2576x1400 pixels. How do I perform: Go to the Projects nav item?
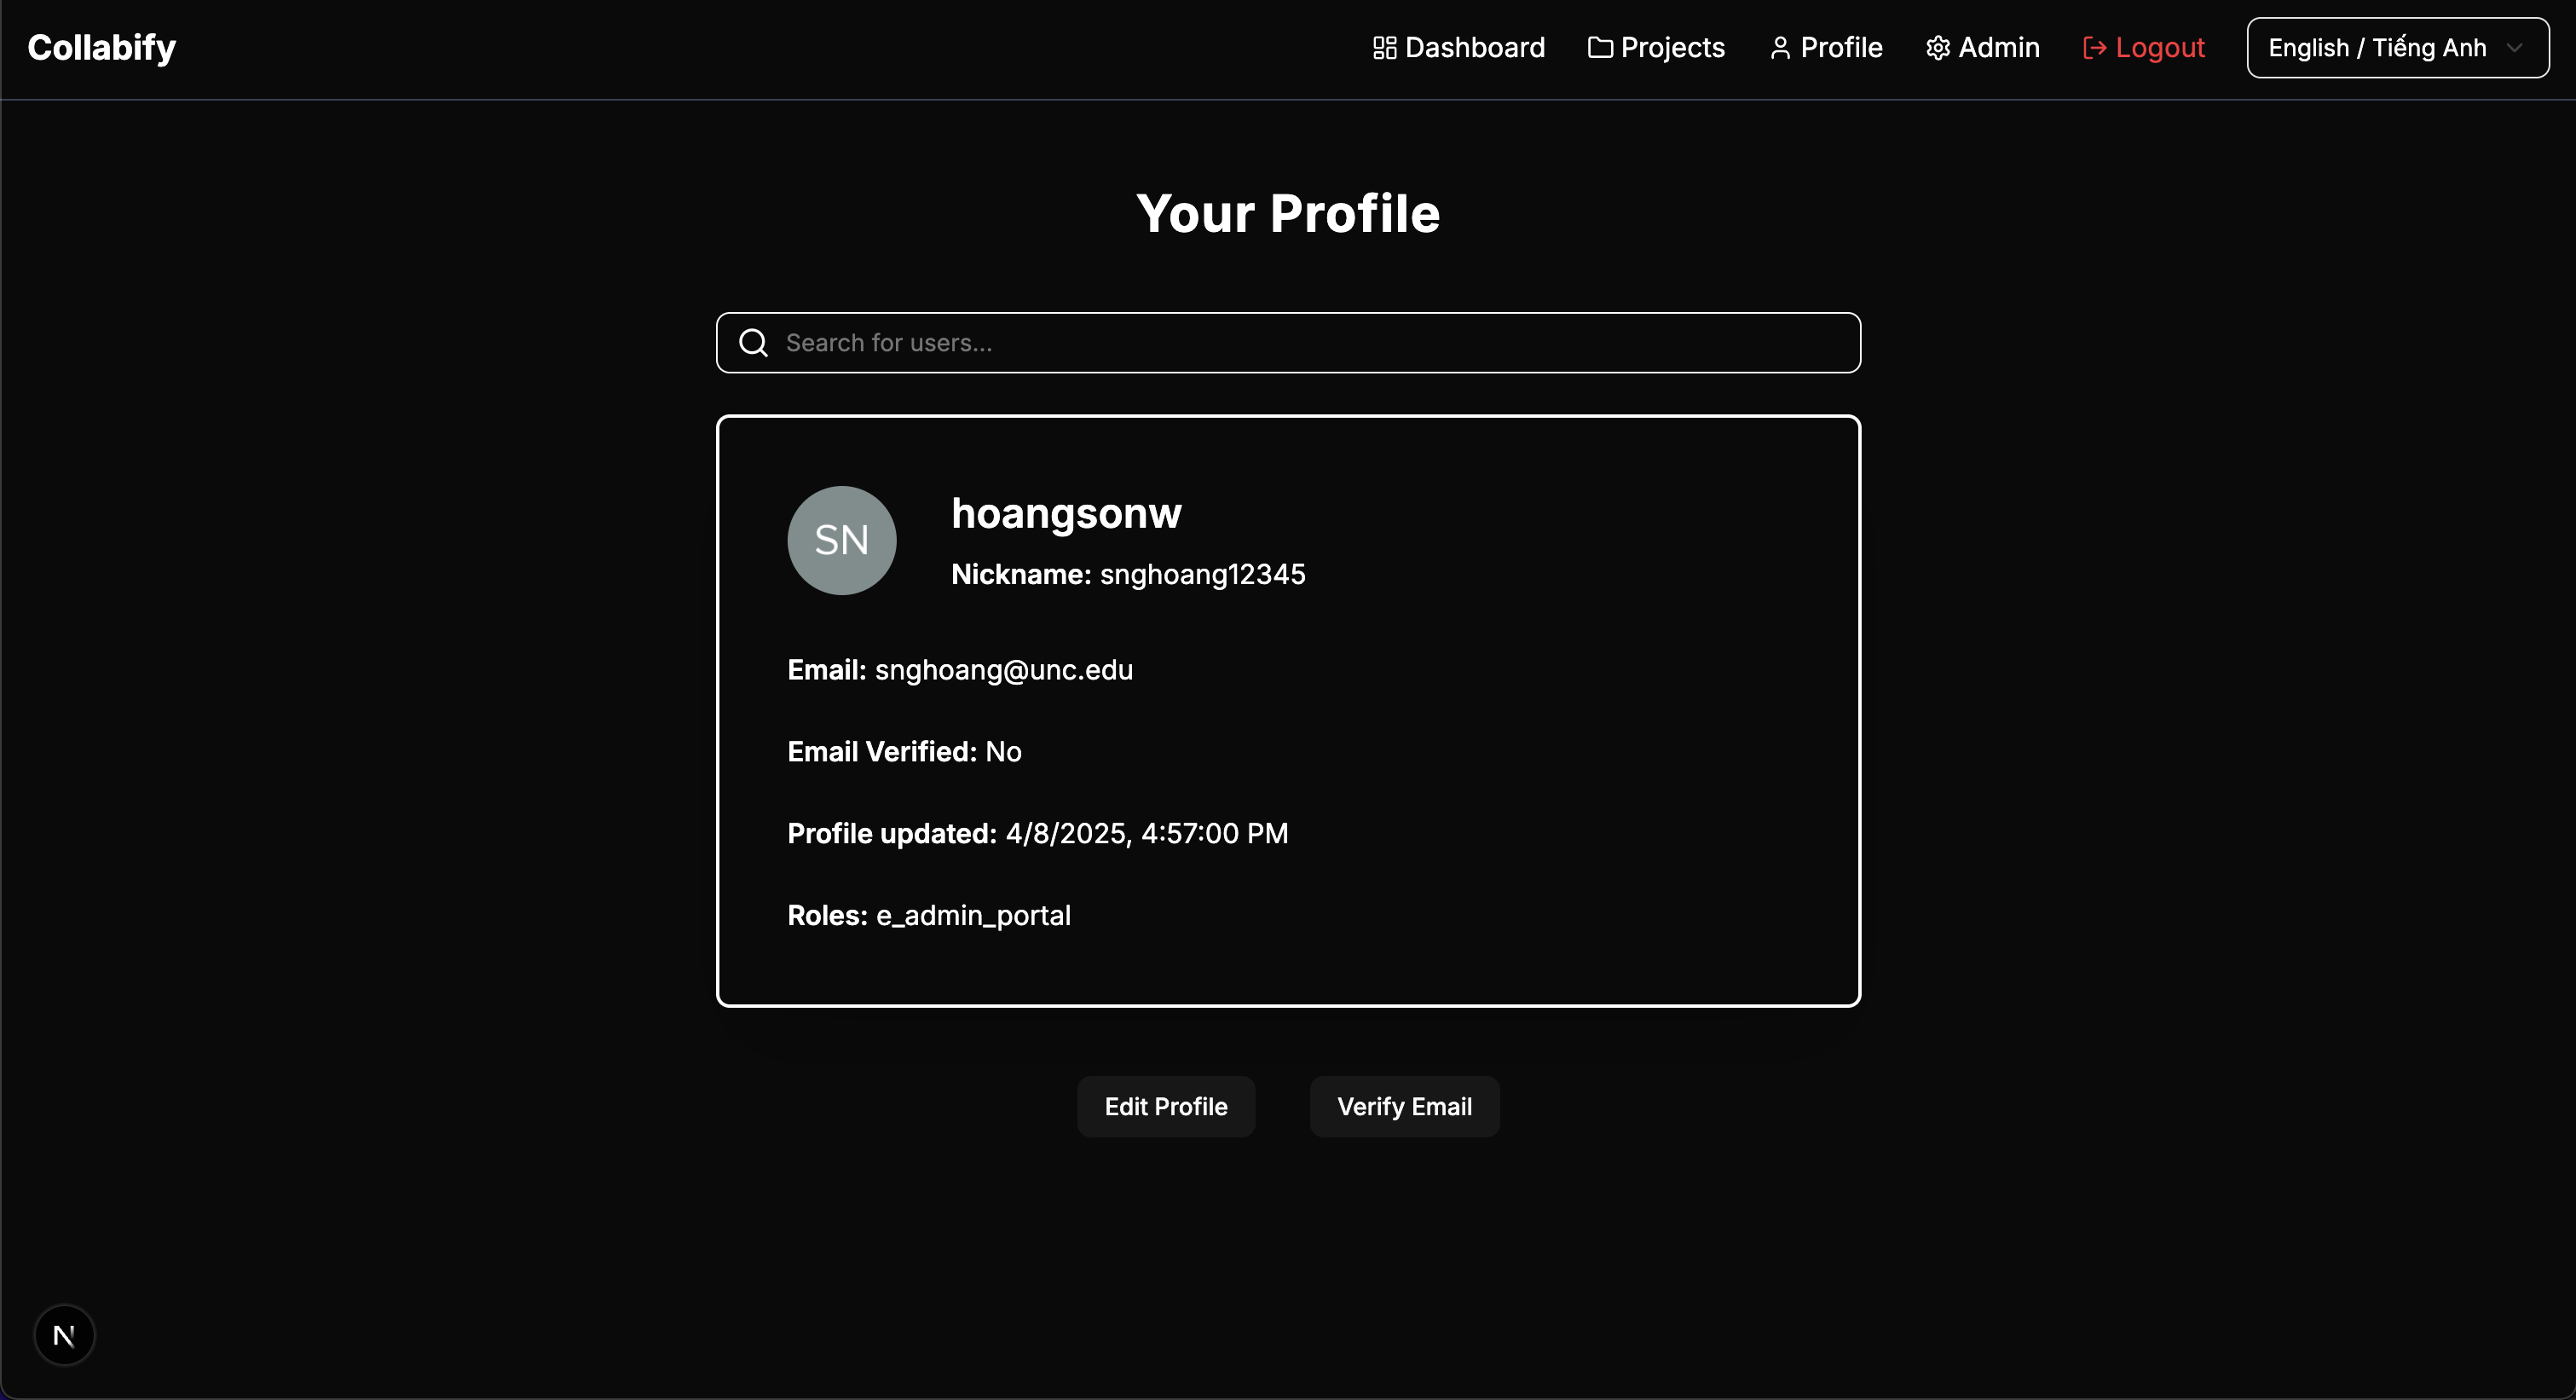tap(1657, 48)
